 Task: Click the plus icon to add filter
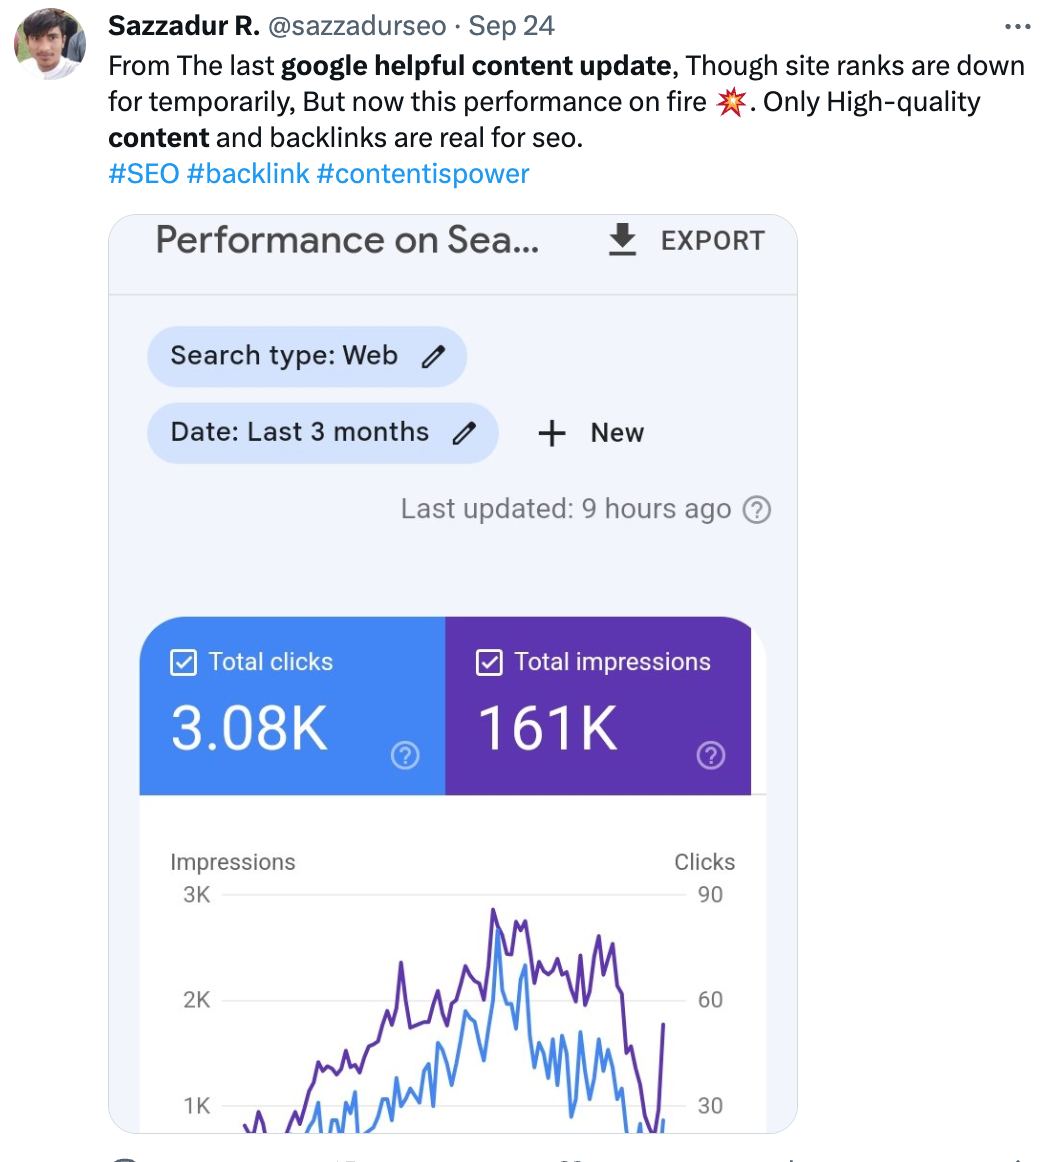click(x=551, y=433)
